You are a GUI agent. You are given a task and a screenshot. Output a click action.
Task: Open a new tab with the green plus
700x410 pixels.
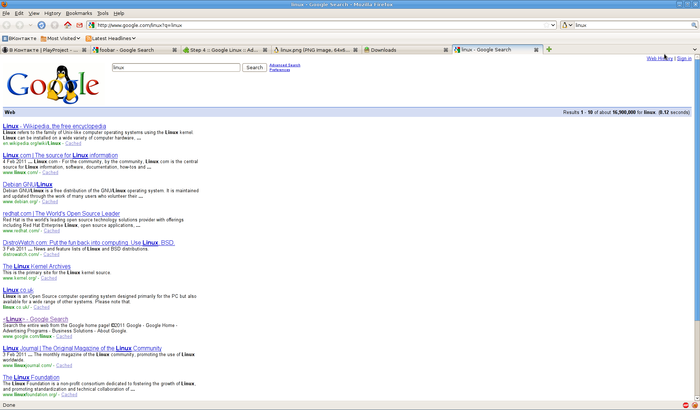click(x=549, y=50)
